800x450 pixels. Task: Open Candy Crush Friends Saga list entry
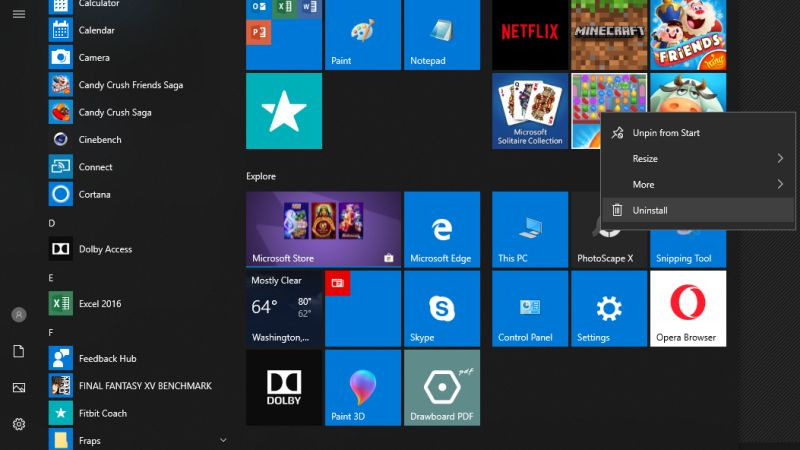click(138, 85)
